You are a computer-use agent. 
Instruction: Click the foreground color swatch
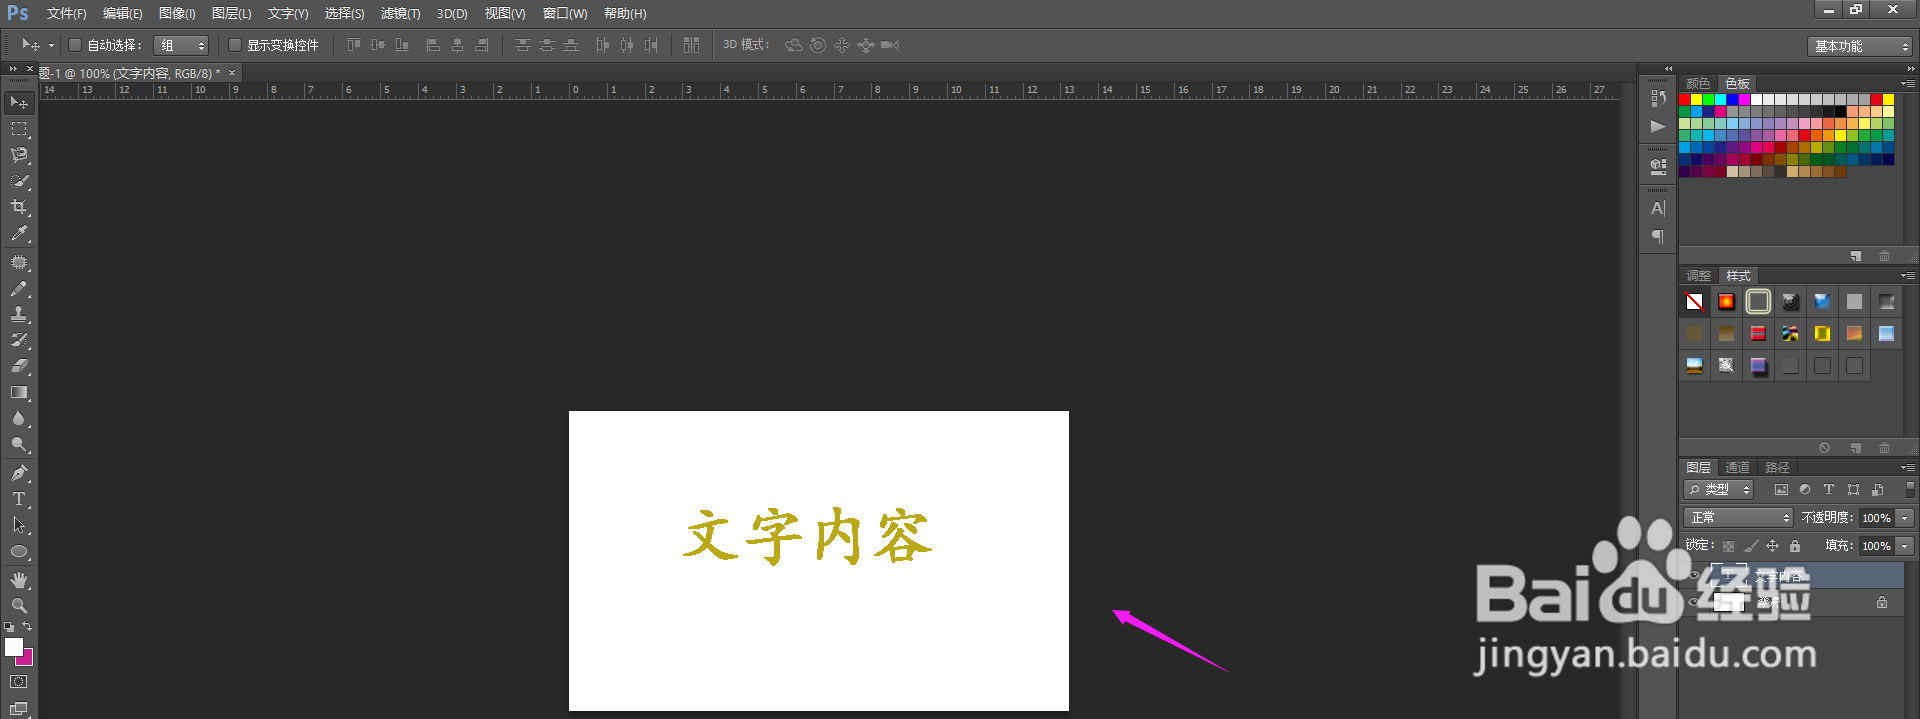[x=14, y=647]
